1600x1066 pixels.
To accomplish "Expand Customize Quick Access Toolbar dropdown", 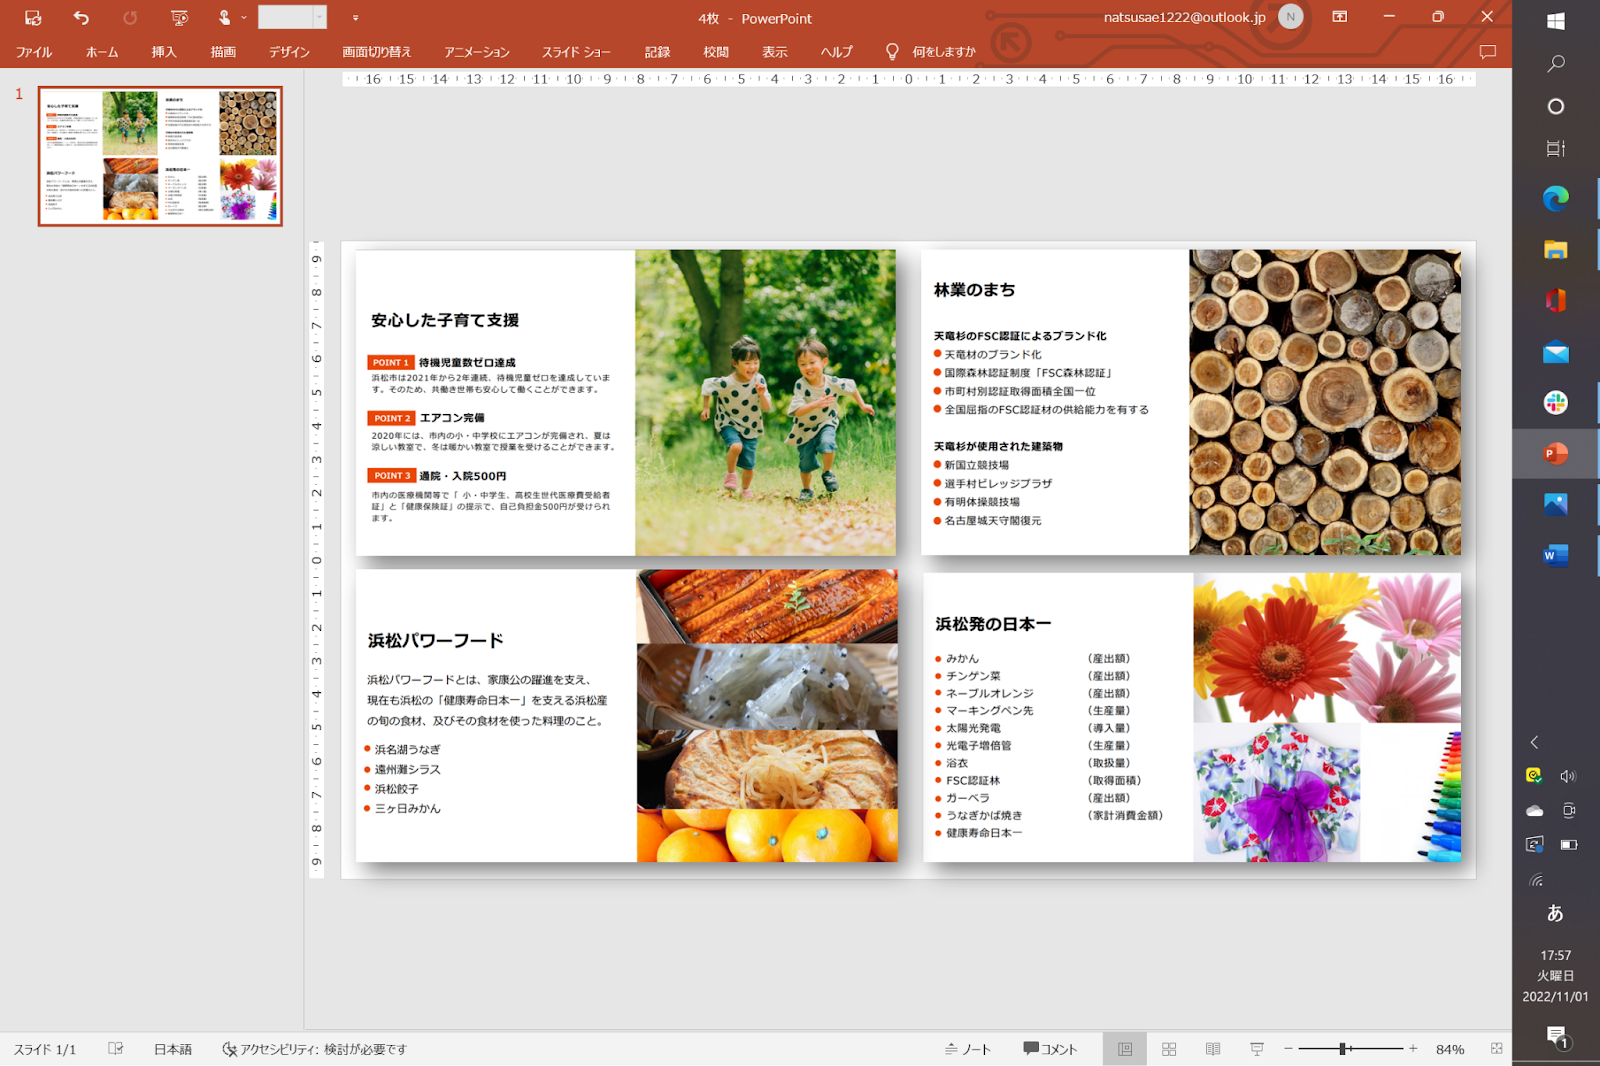I will [355, 18].
